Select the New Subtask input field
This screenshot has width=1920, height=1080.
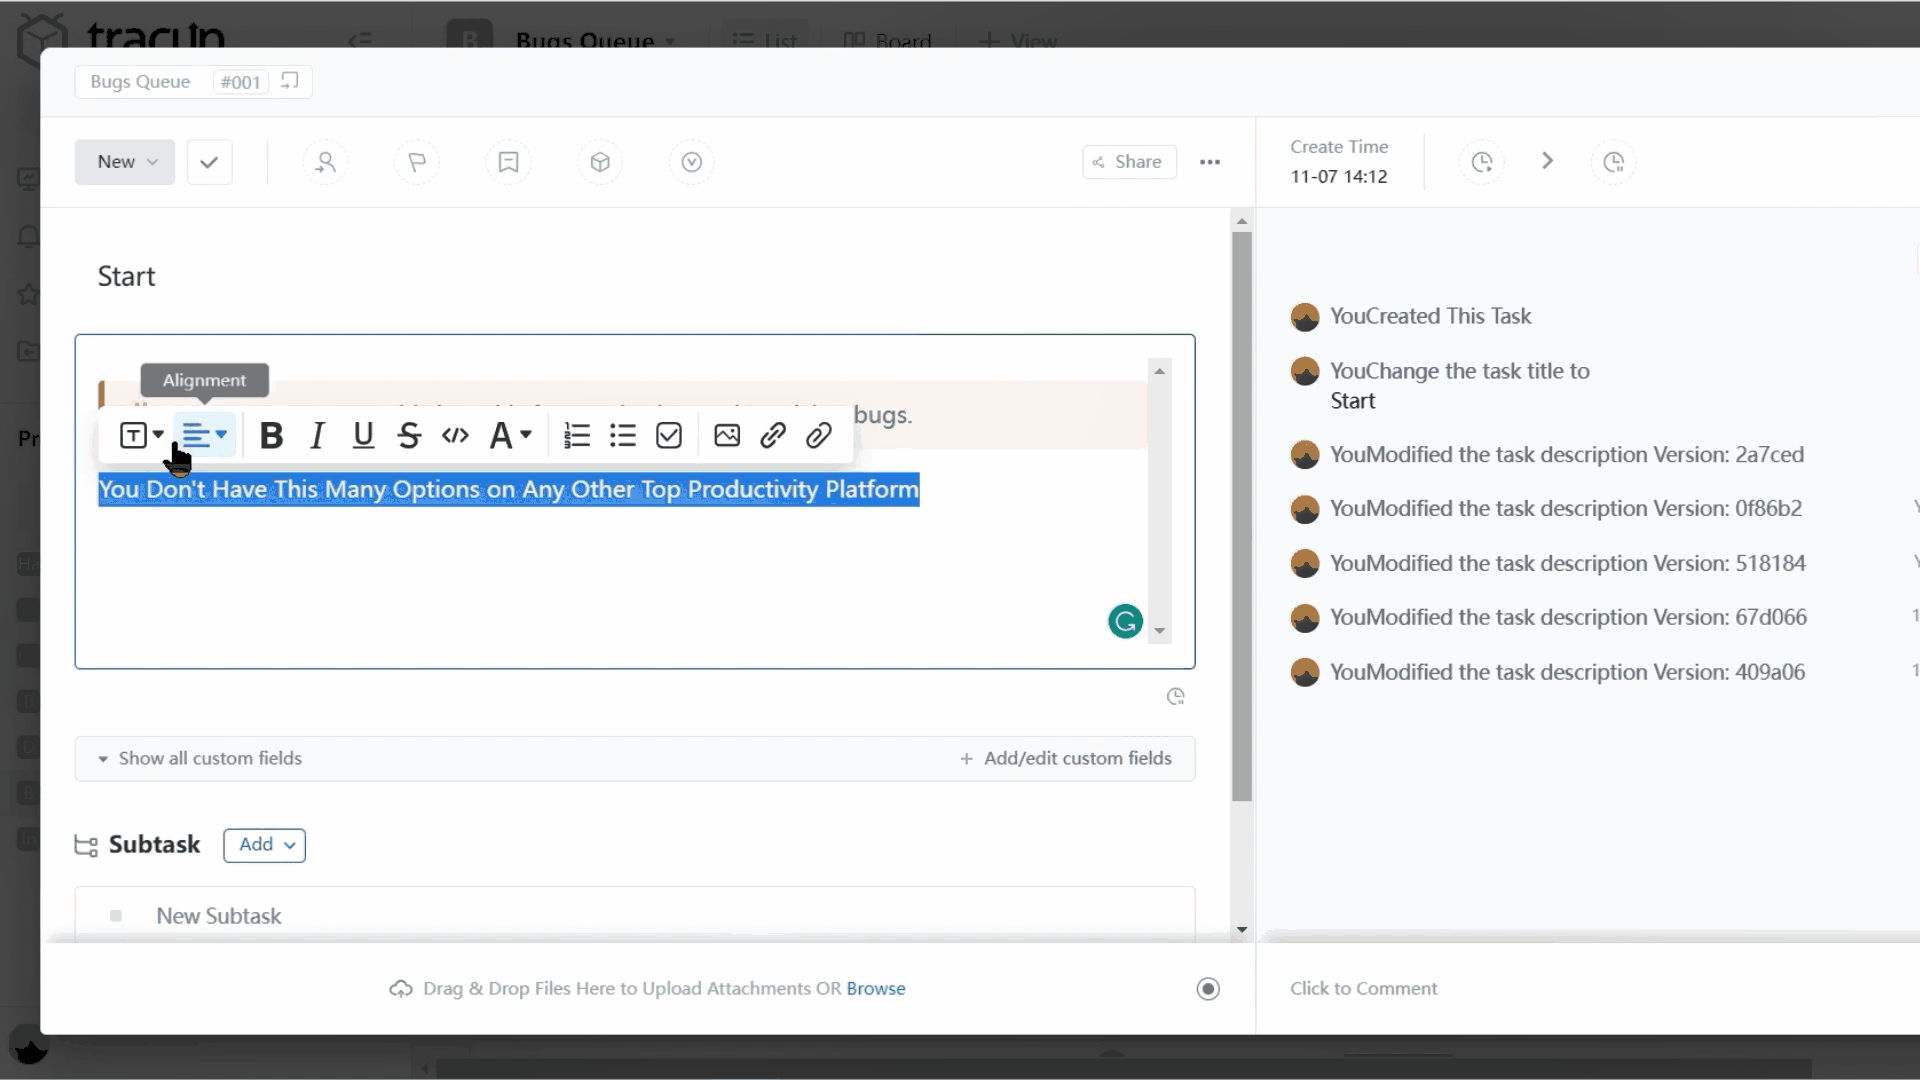pyautogui.click(x=219, y=915)
